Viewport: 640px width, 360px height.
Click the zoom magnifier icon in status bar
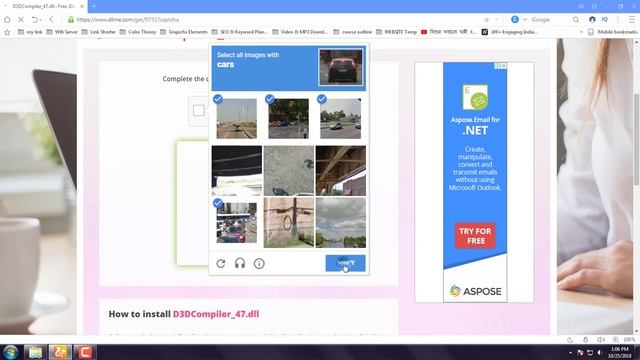615,340
